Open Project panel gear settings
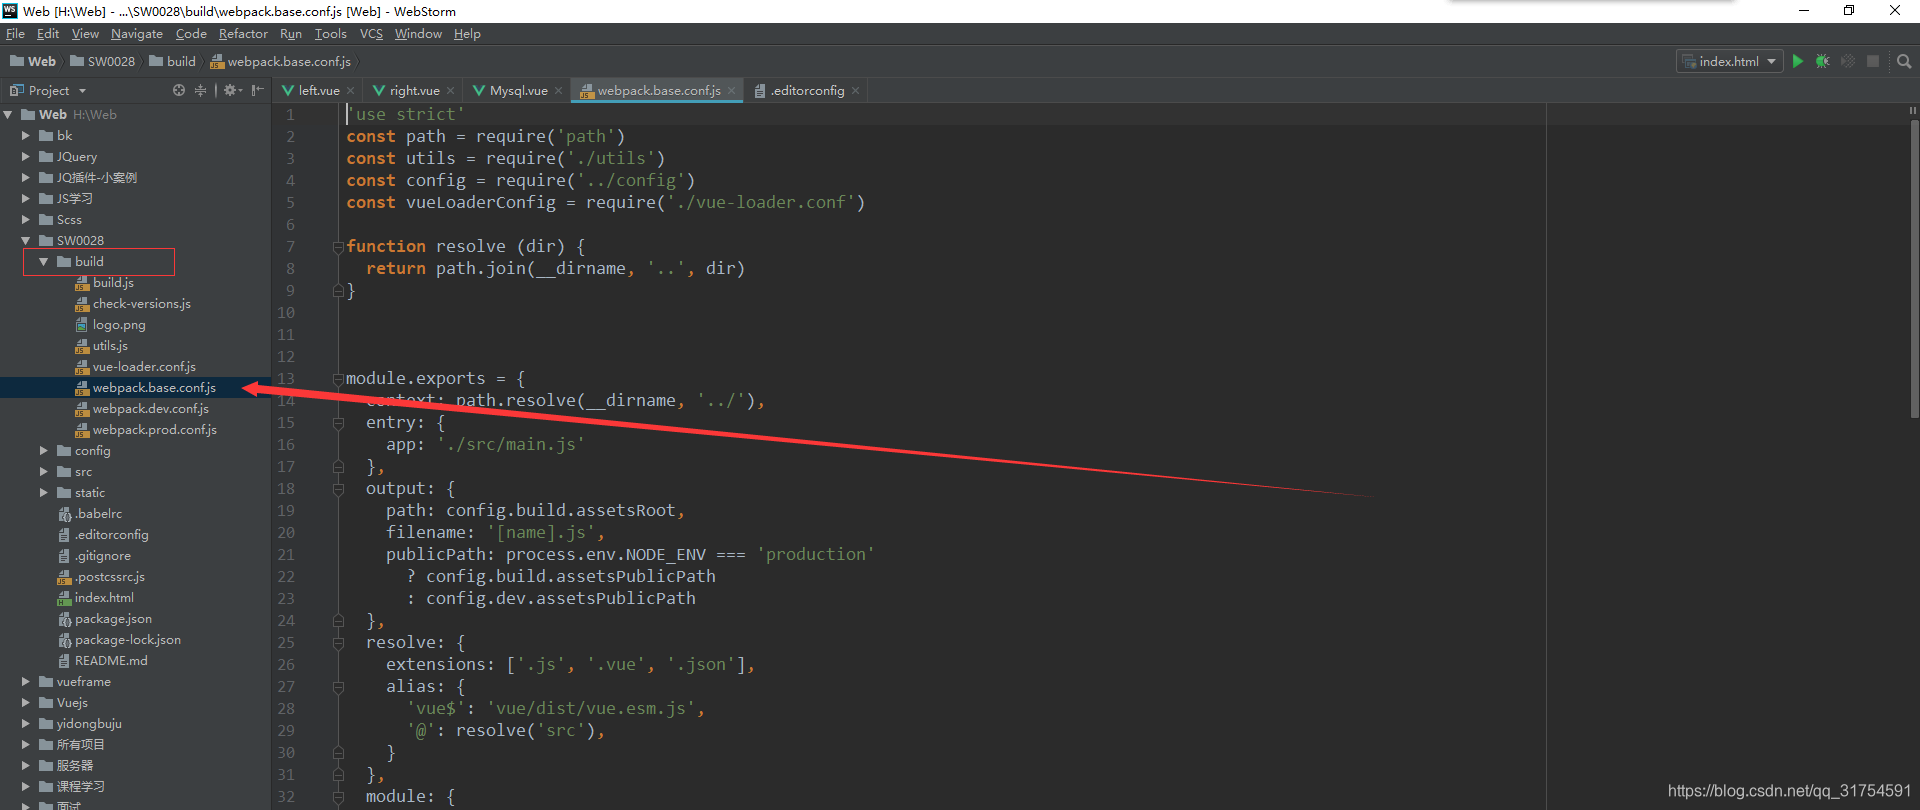The height and width of the screenshot is (810, 1920). click(232, 90)
